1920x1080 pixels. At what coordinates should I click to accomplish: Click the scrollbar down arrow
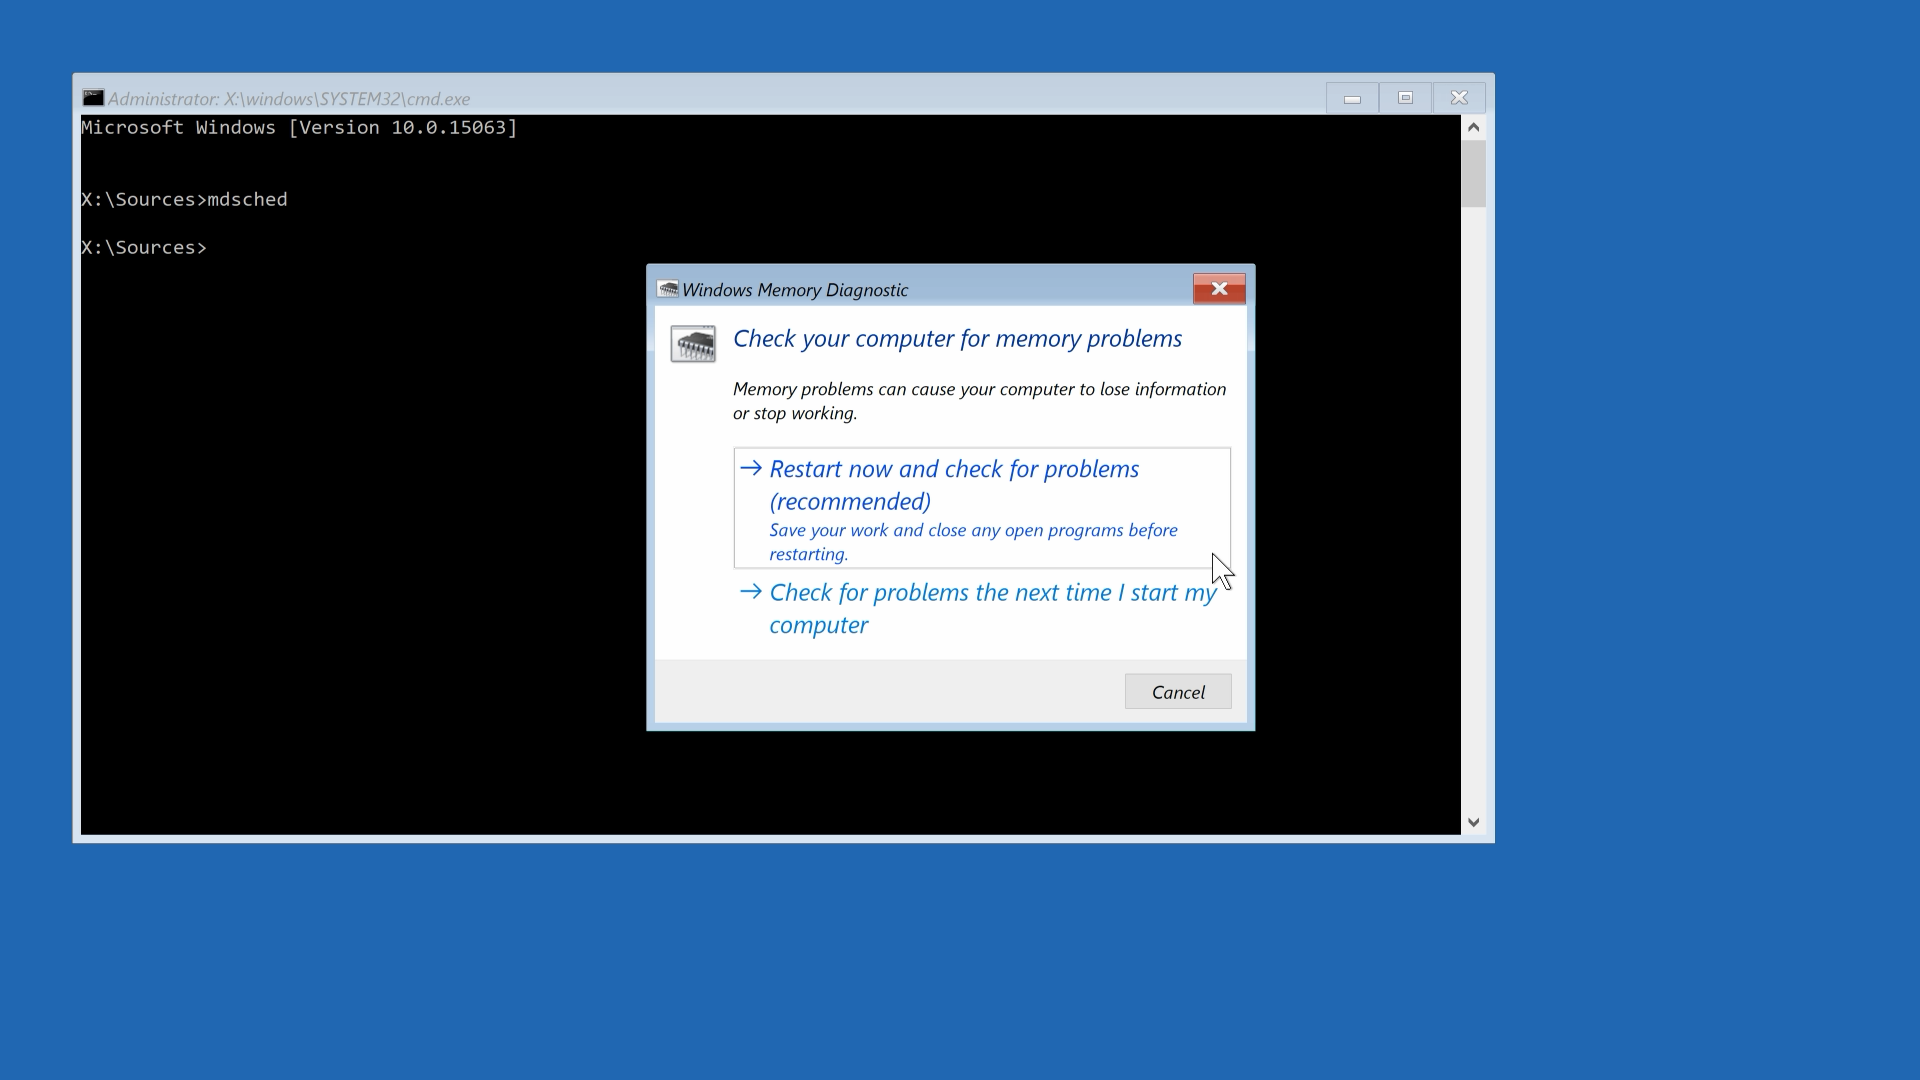coord(1473,820)
